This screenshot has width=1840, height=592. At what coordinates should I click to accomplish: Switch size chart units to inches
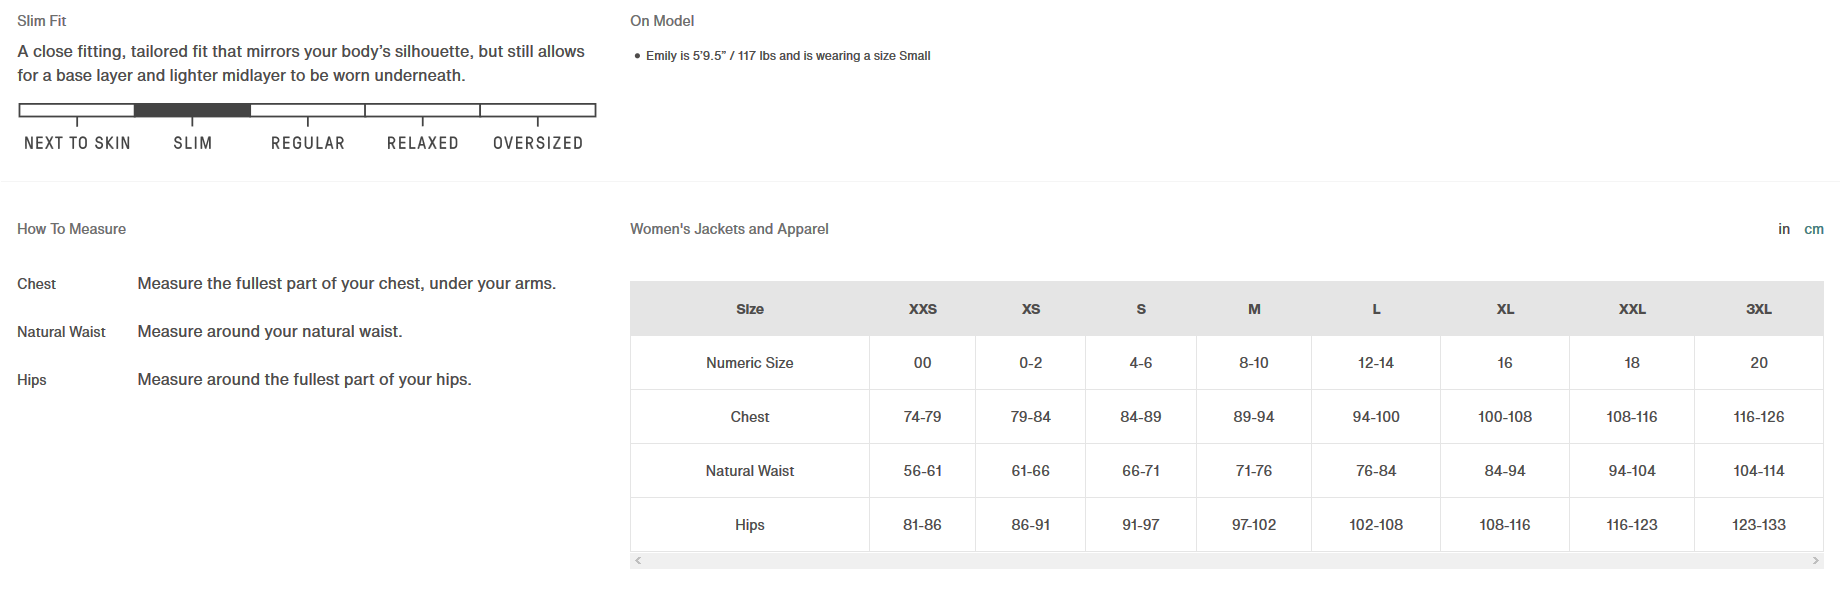click(1784, 229)
